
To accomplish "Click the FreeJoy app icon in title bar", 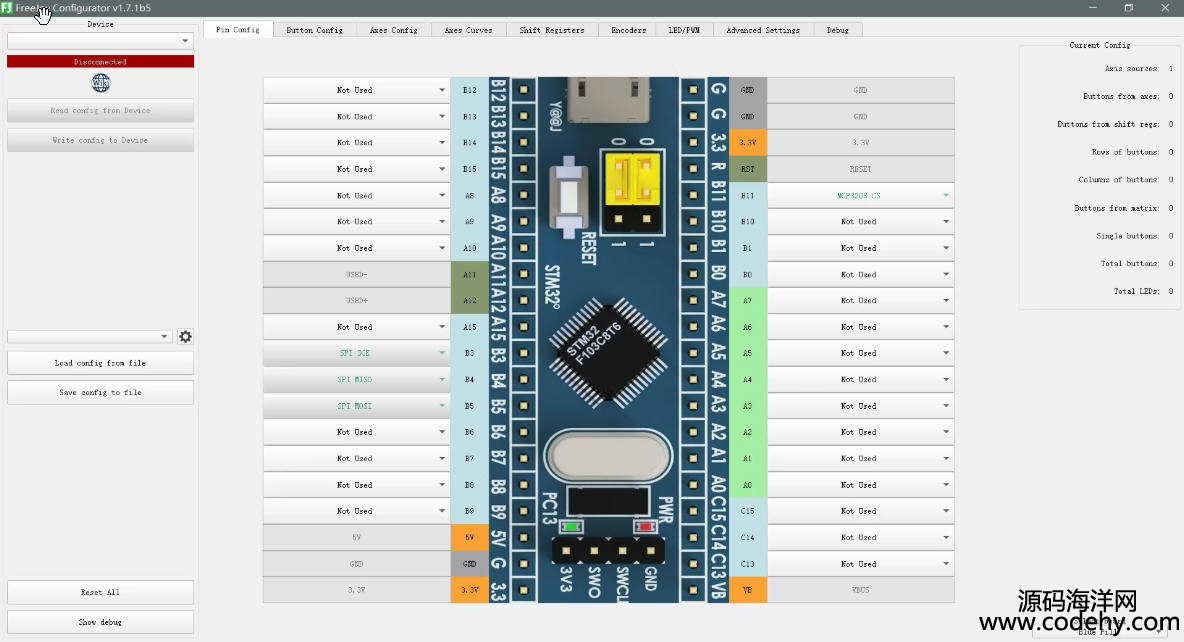I will (x=7, y=8).
